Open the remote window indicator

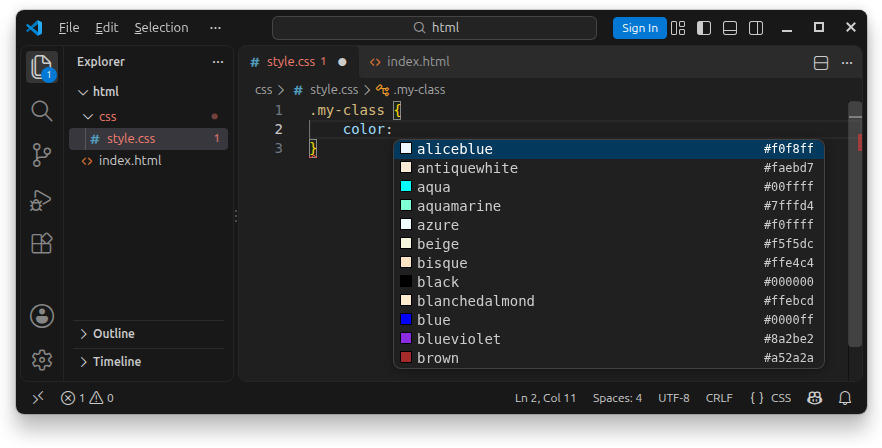coord(38,398)
